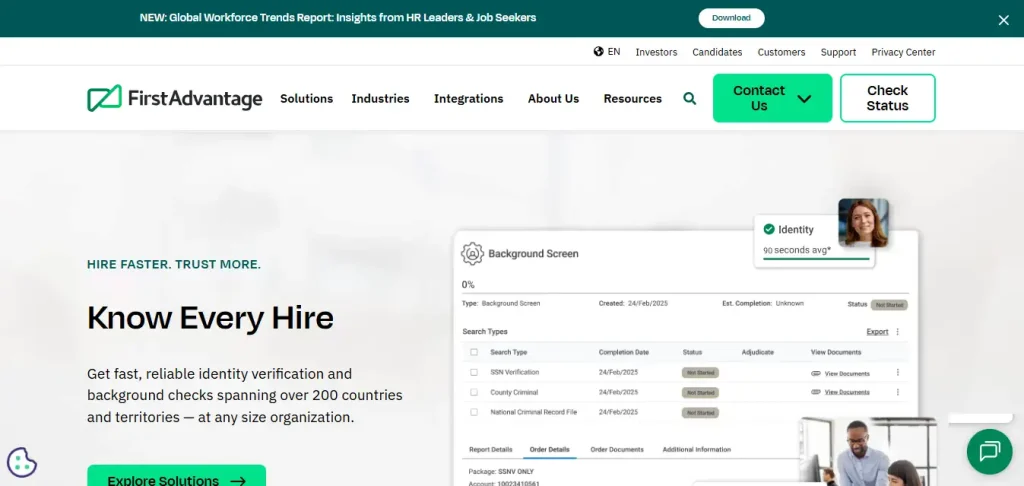
Task: Click the arrow on Explore Solutions
Action: [x=238, y=481]
